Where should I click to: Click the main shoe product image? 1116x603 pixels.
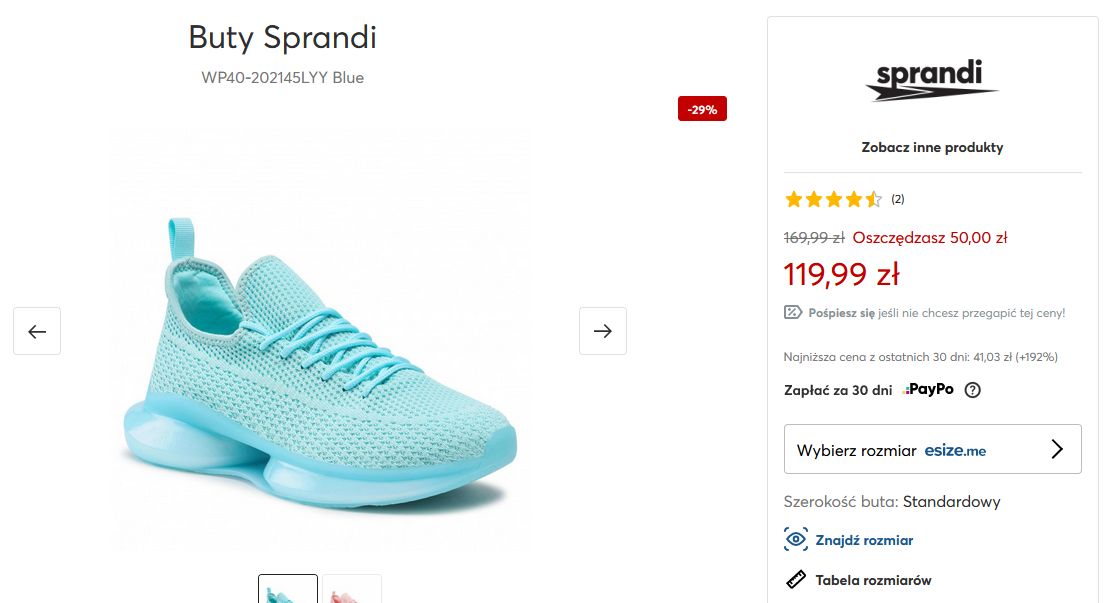[x=320, y=338]
